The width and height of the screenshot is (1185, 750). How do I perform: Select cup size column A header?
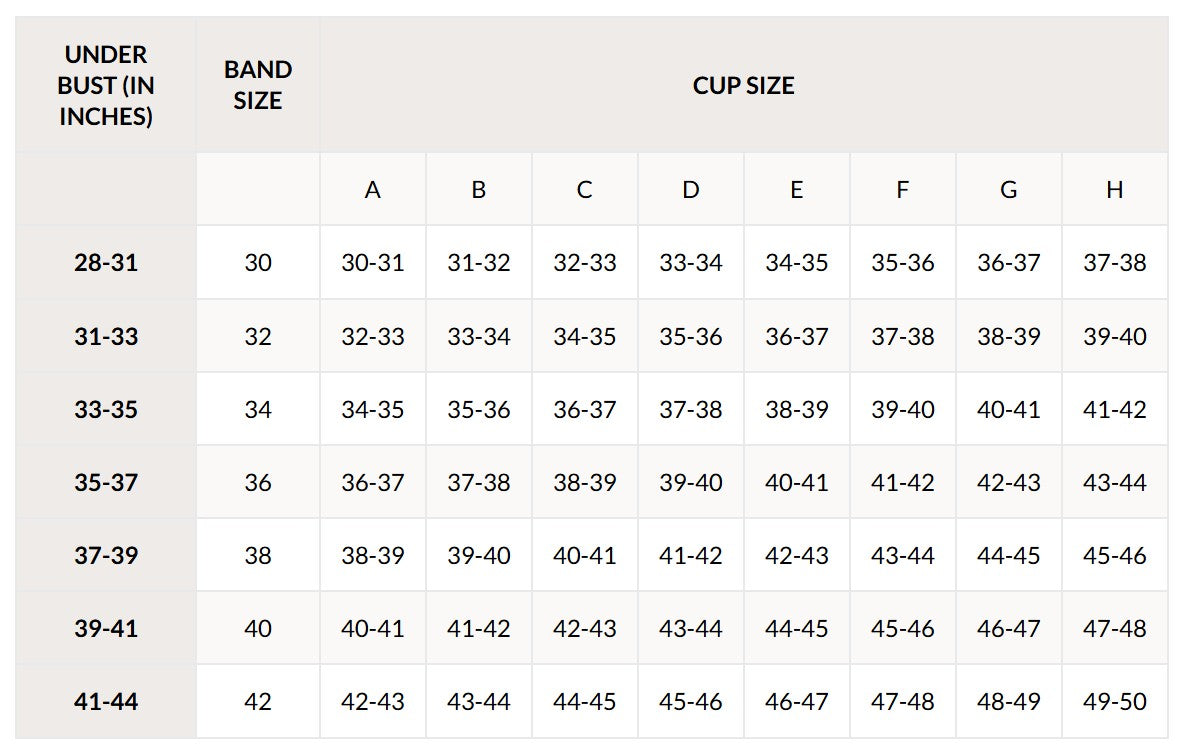(373, 189)
